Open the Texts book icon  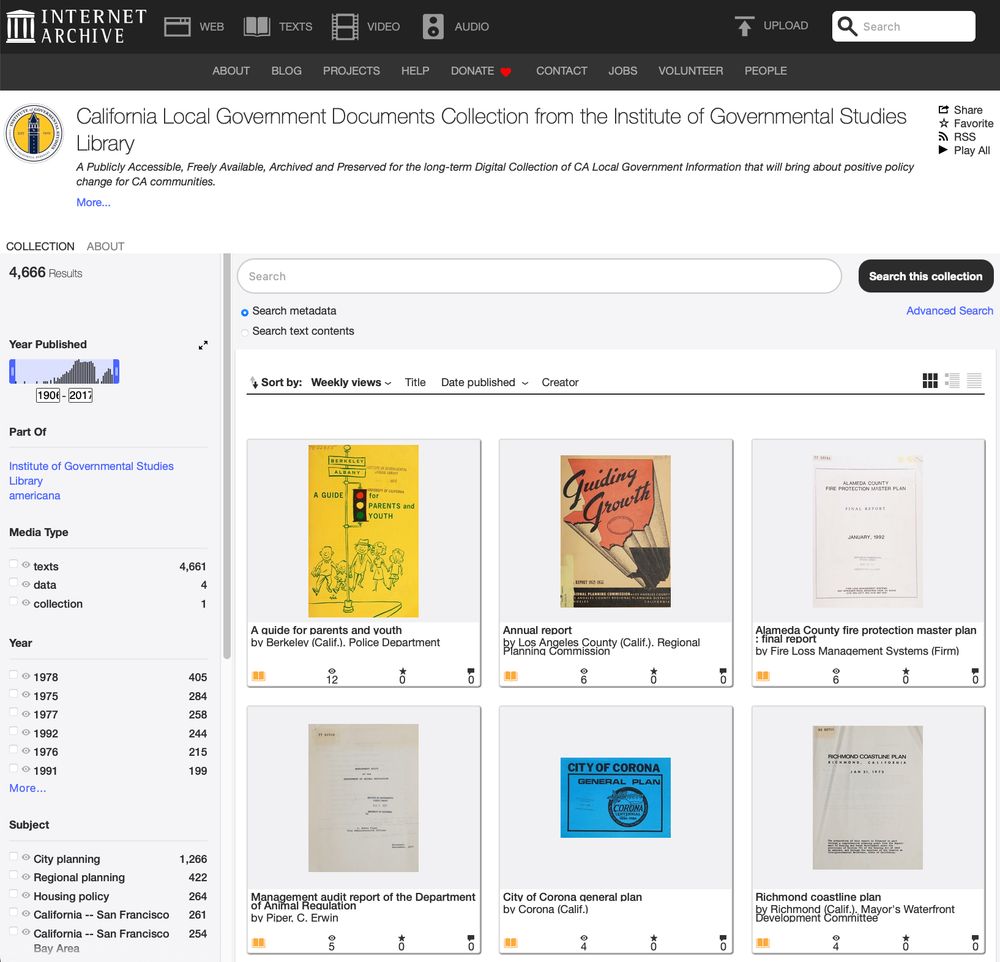click(257, 27)
